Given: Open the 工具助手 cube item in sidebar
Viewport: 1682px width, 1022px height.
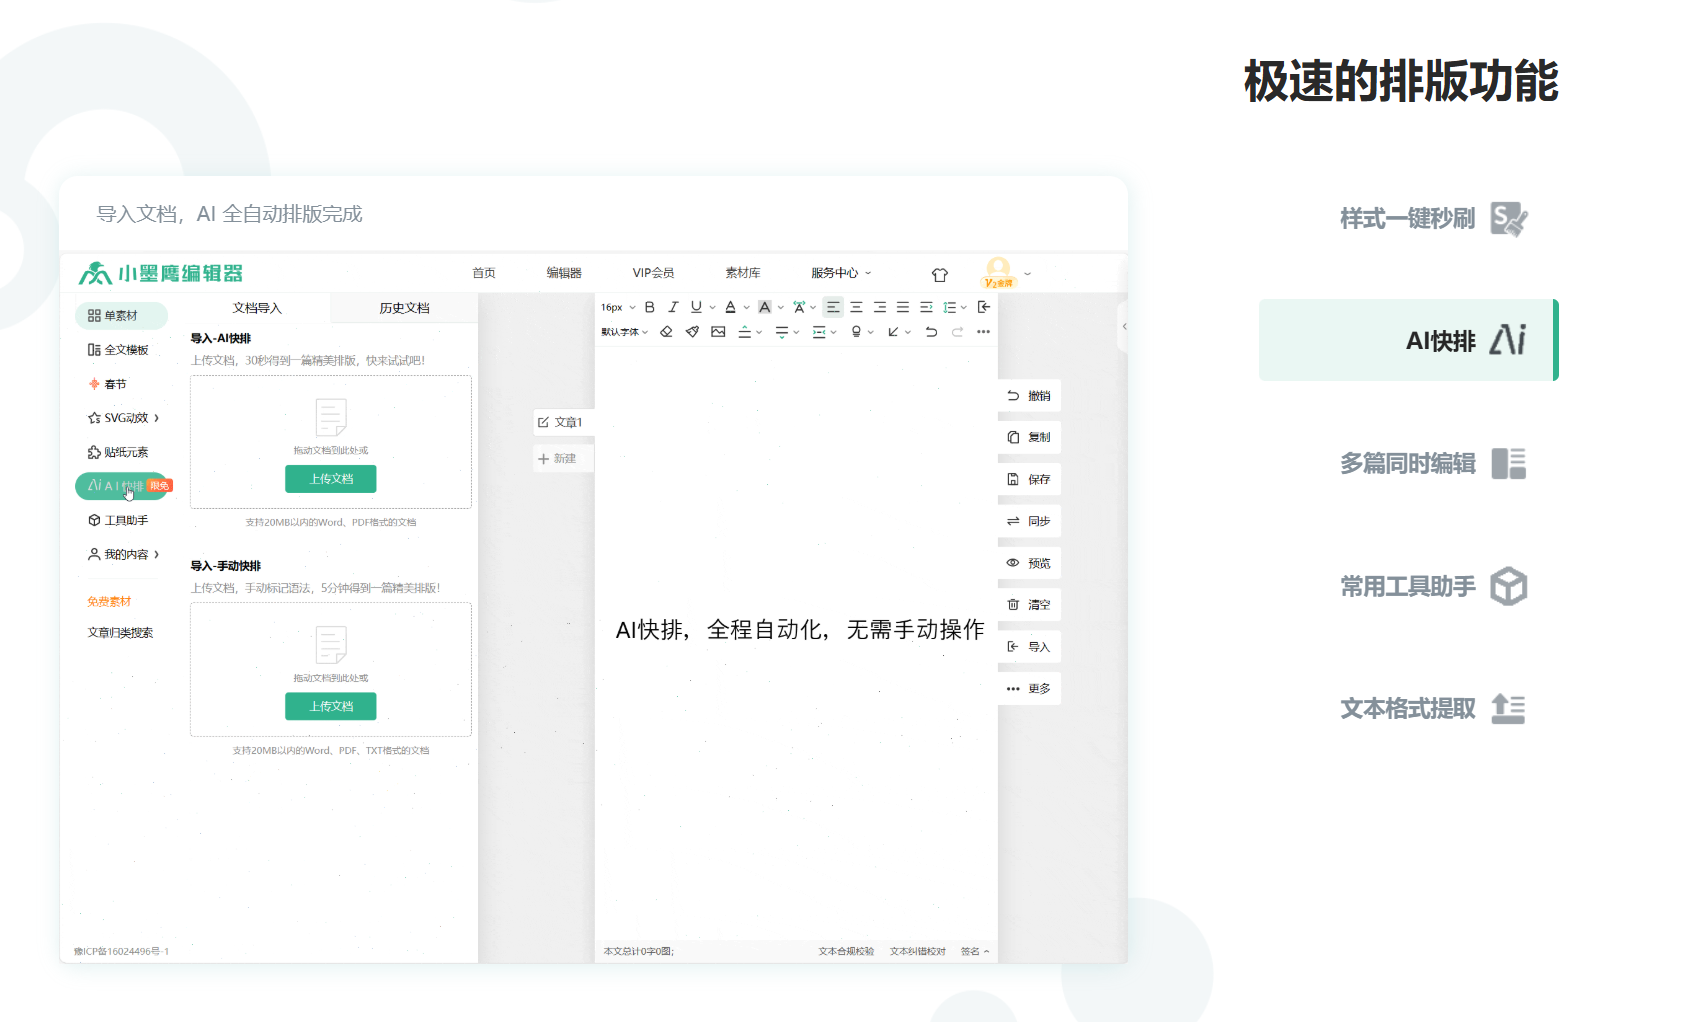Looking at the screenshot, I should (x=119, y=520).
